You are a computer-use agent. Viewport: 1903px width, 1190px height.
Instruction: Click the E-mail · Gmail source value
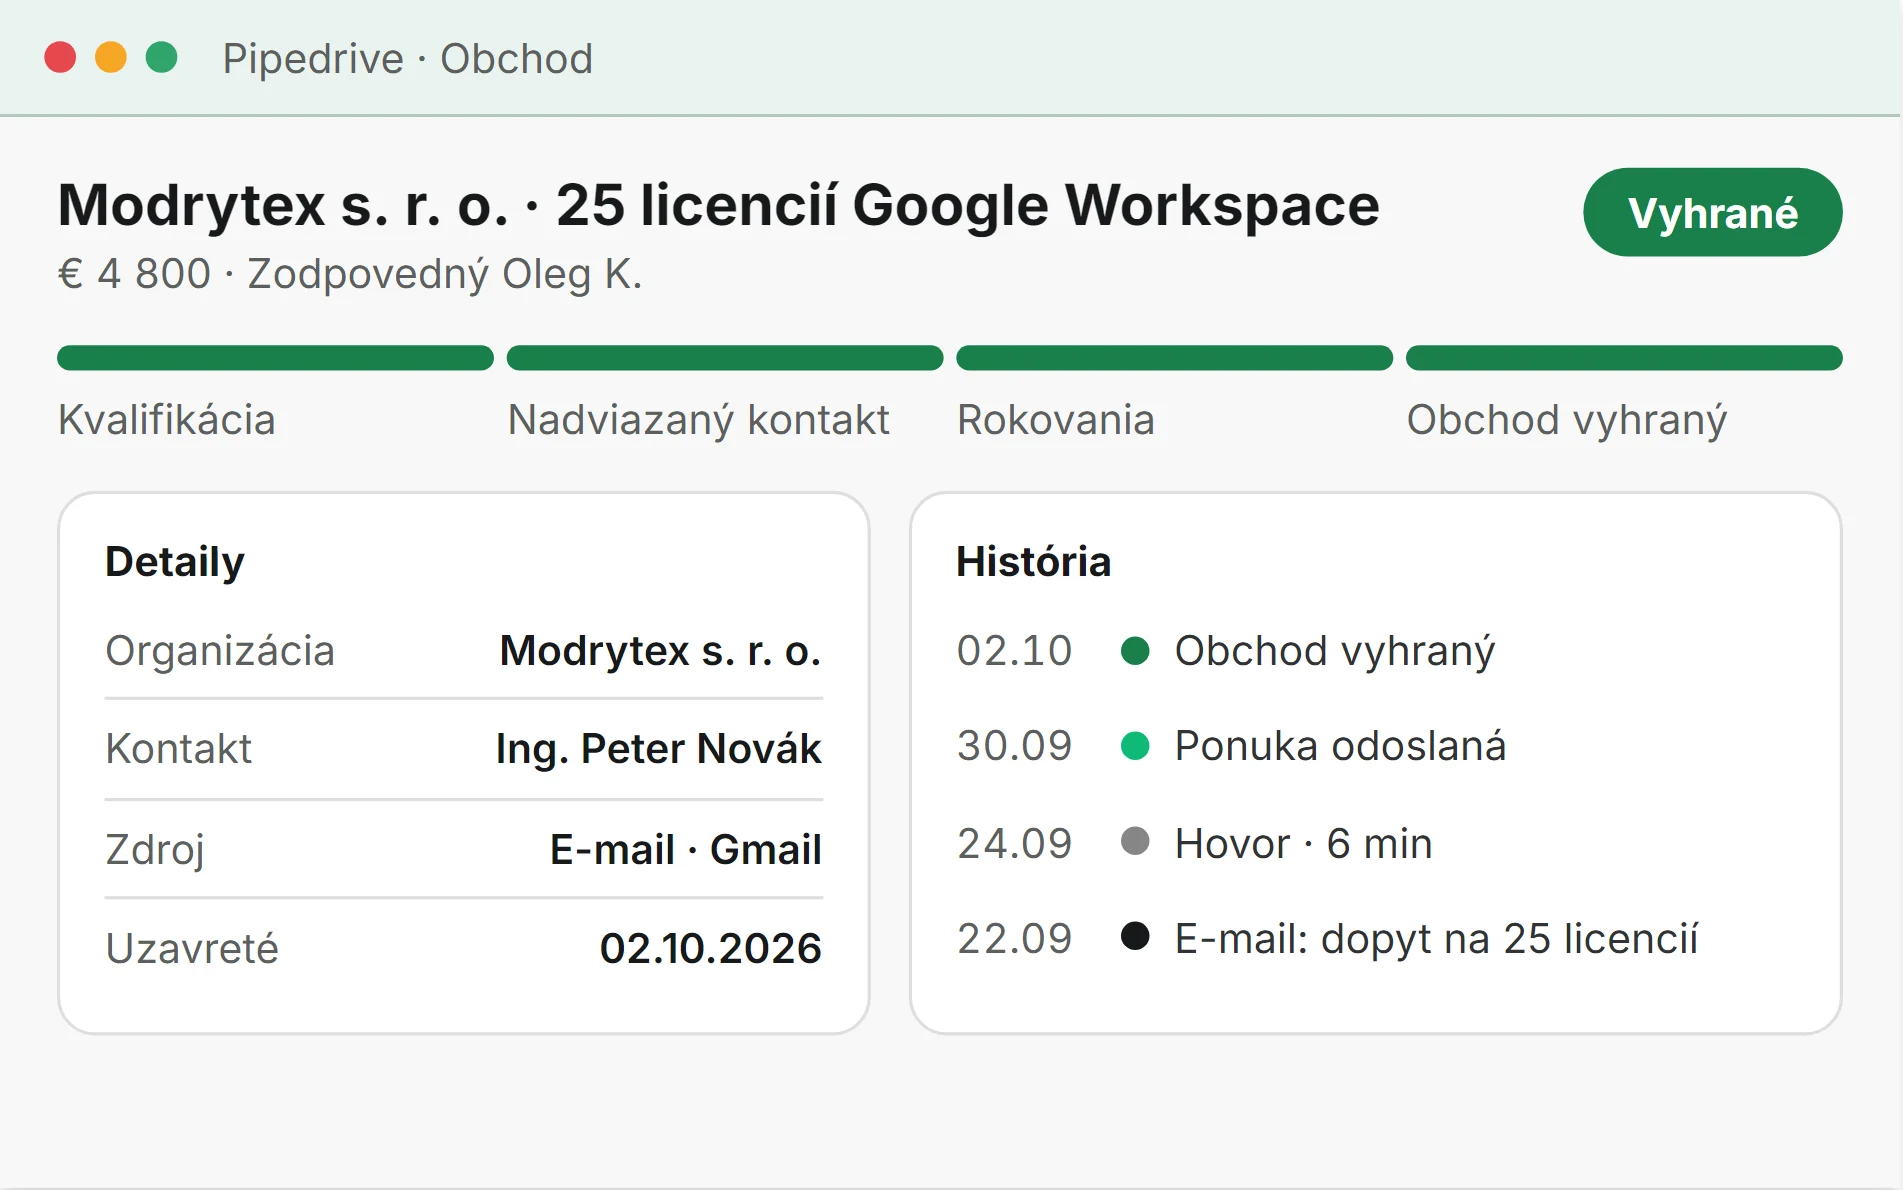[x=686, y=850]
